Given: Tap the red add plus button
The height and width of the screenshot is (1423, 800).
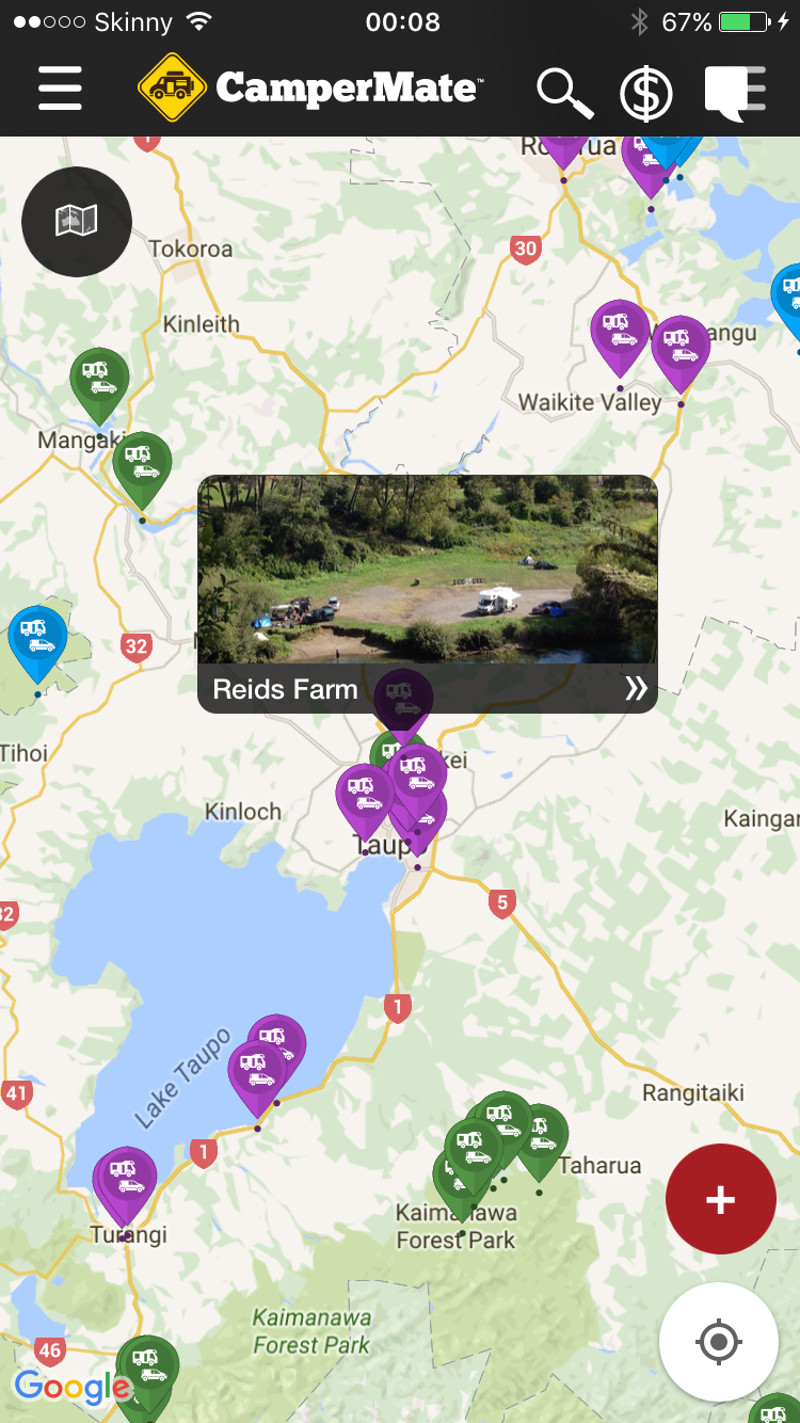Looking at the screenshot, I should pyautogui.click(x=720, y=1199).
